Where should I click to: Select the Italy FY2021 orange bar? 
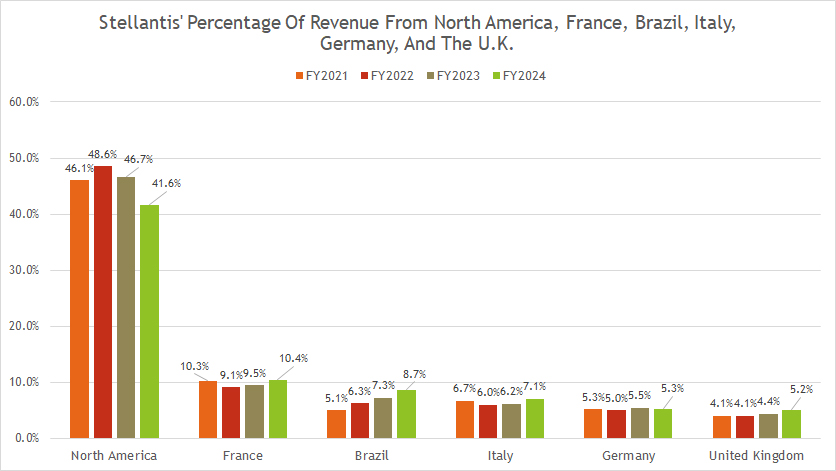465,420
